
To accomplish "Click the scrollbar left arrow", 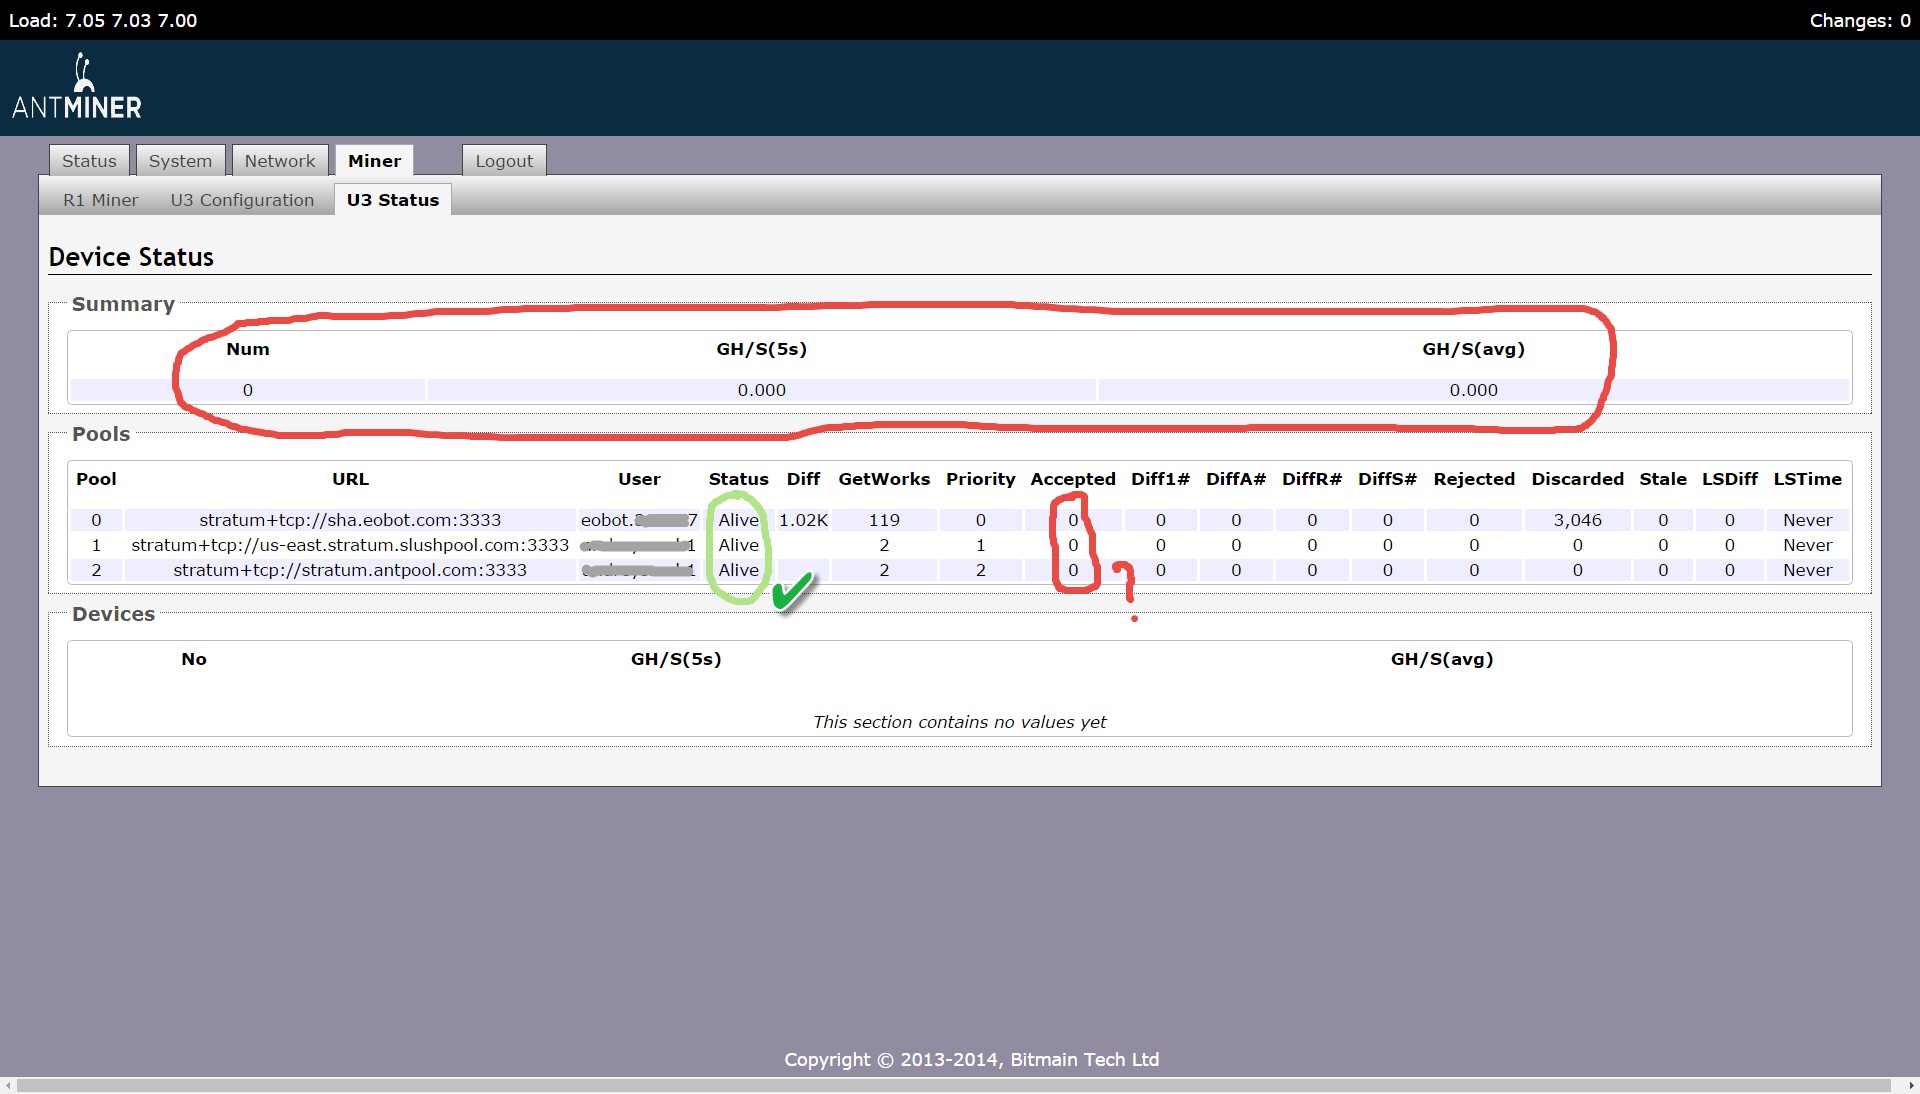I will tap(8, 1085).
